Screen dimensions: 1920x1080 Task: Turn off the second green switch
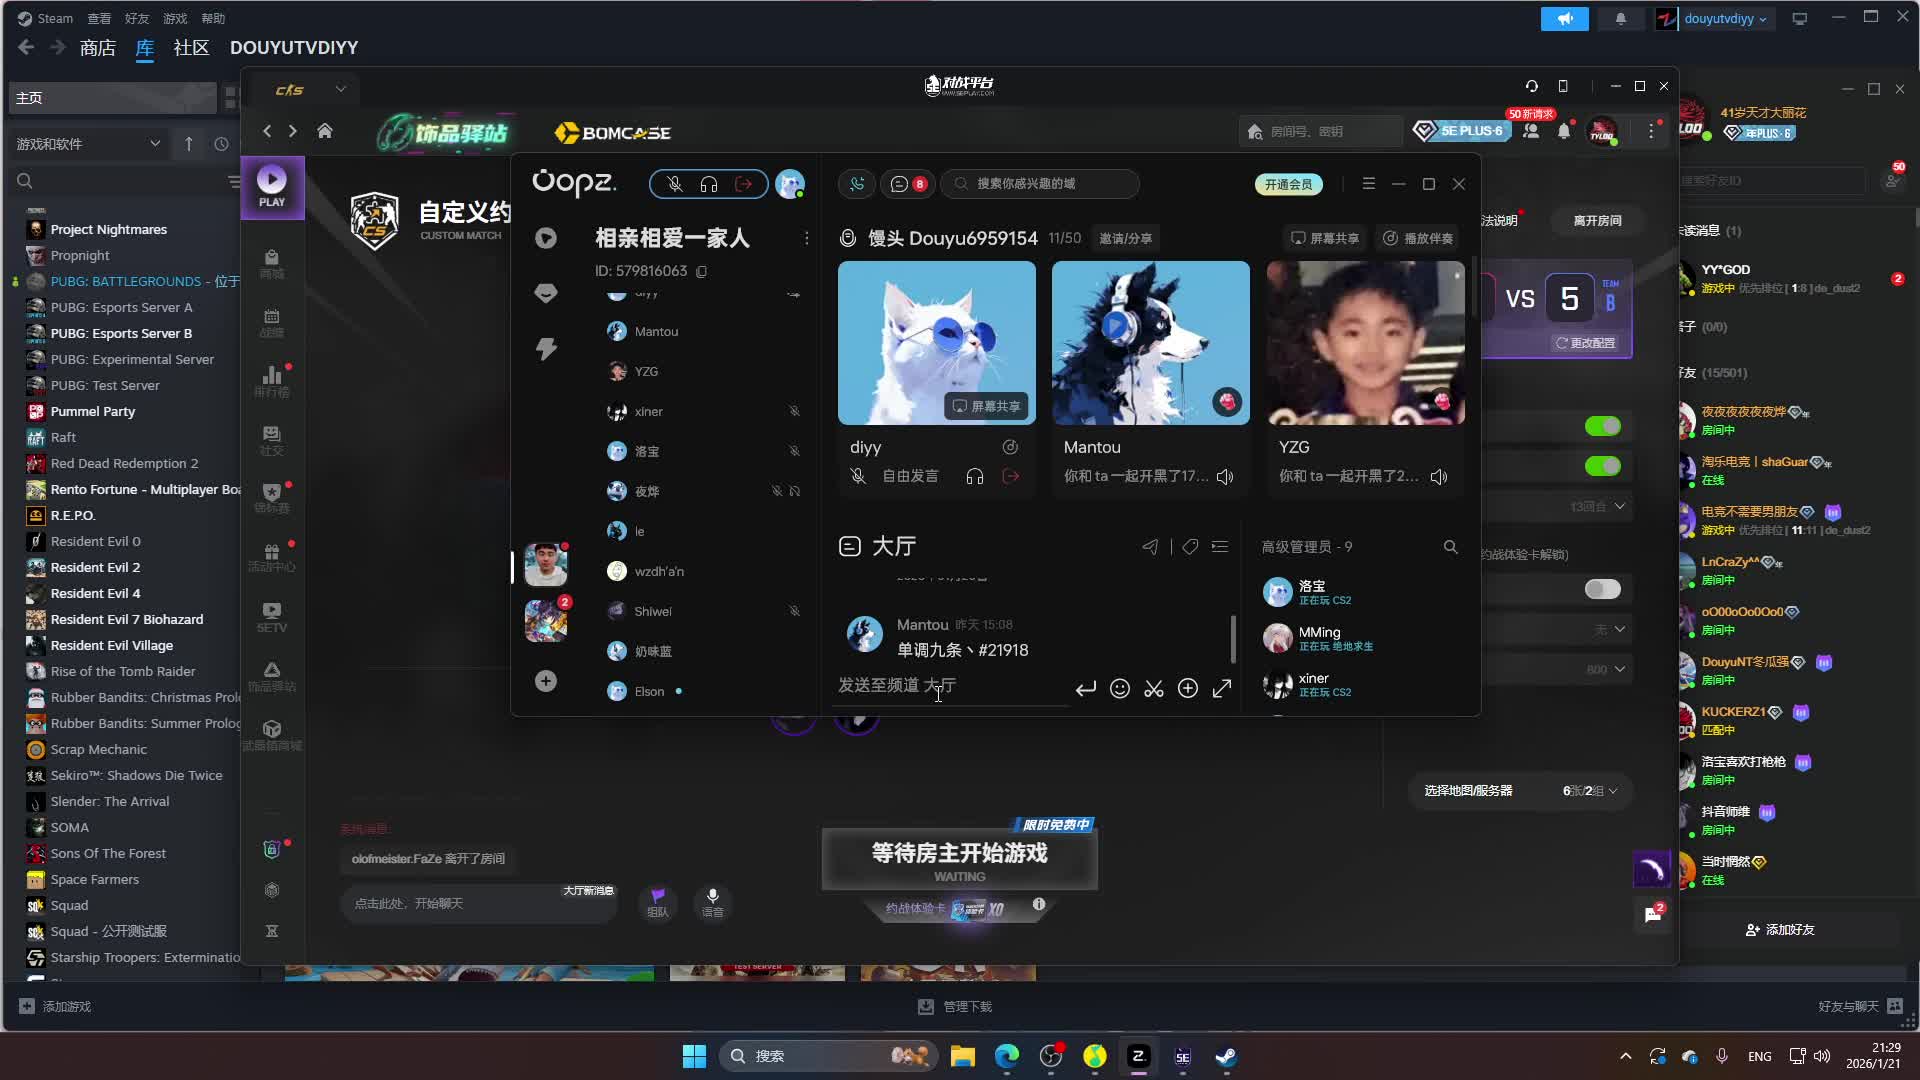(x=1602, y=467)
